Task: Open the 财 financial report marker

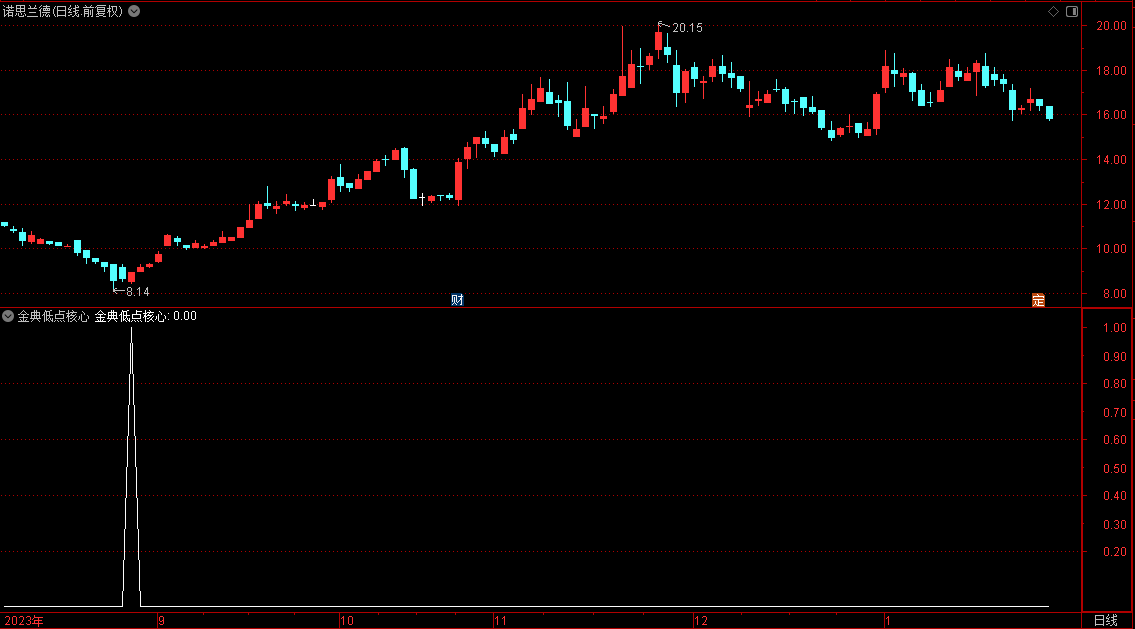Action: 457,300
